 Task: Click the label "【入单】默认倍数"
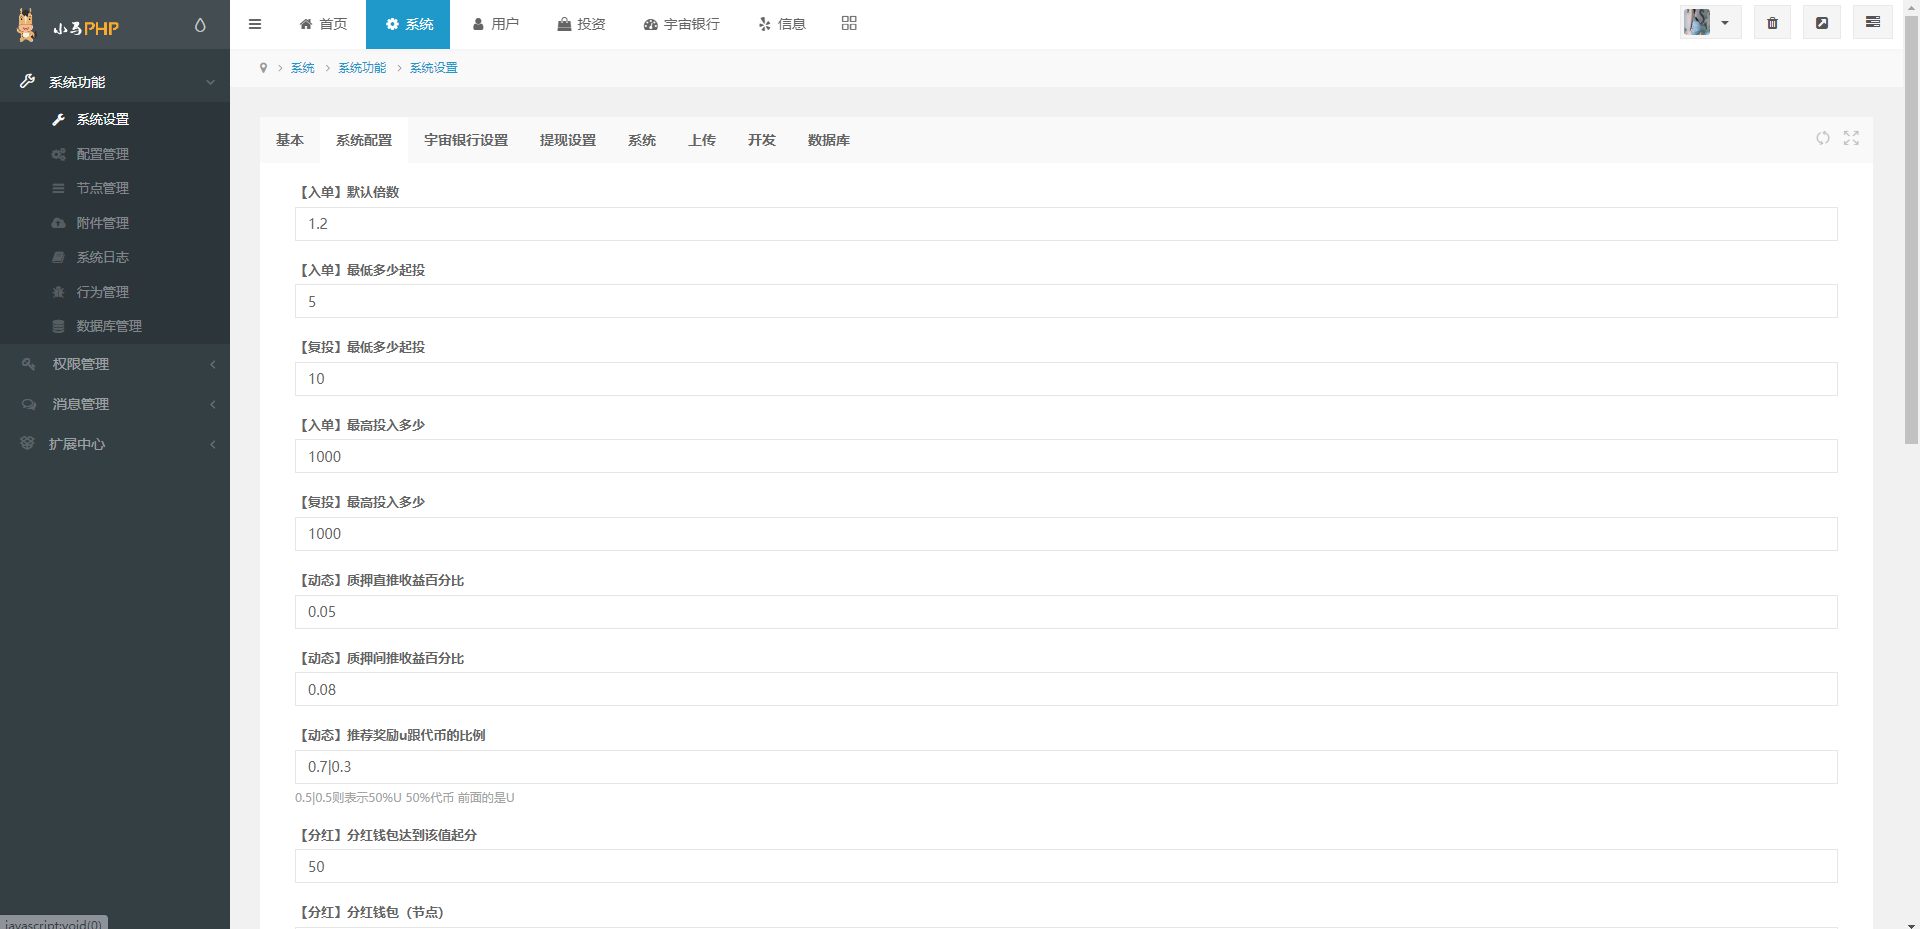[x=348, y=192]
